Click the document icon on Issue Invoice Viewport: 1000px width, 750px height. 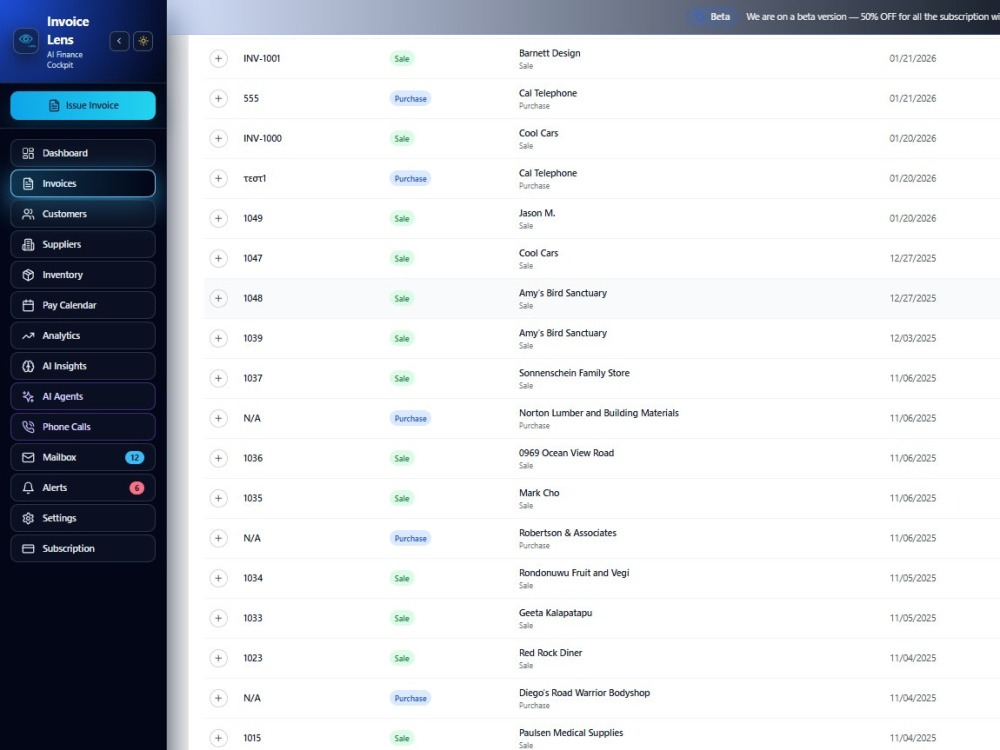pyautogui.click(x=54, y=105)
